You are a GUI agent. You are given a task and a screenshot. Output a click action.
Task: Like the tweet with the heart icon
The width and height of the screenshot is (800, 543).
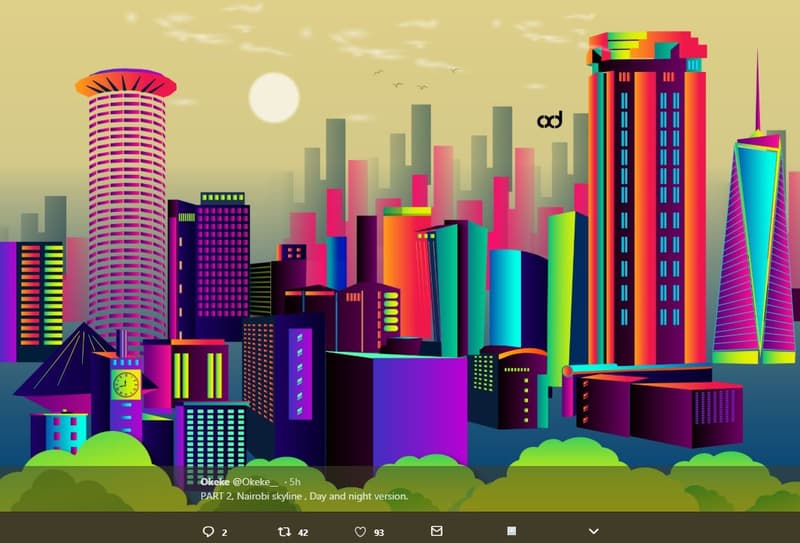point(360,532)
